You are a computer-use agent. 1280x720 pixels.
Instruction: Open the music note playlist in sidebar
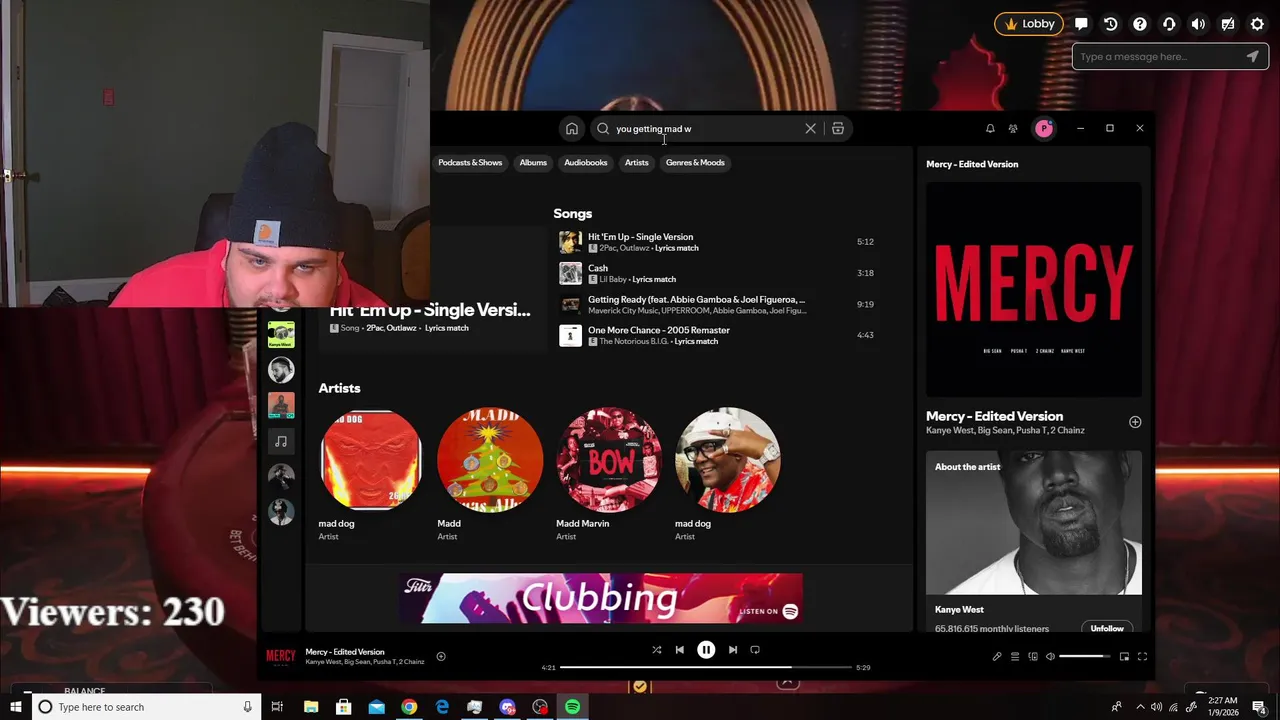pyautogui.click(x=281, y=441)
